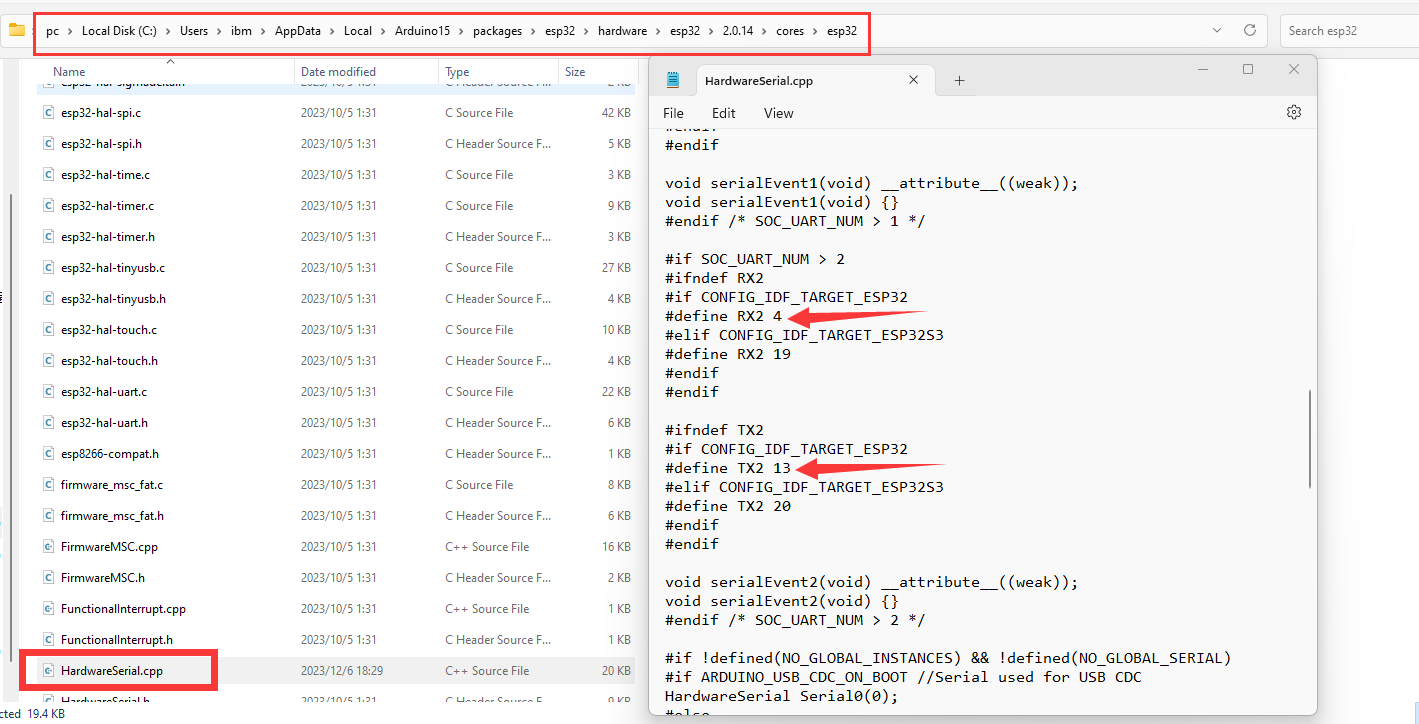This screenshot has height=724, width=1419.
Task: Open the View menu in Notepad
Action: pos(778,113)
